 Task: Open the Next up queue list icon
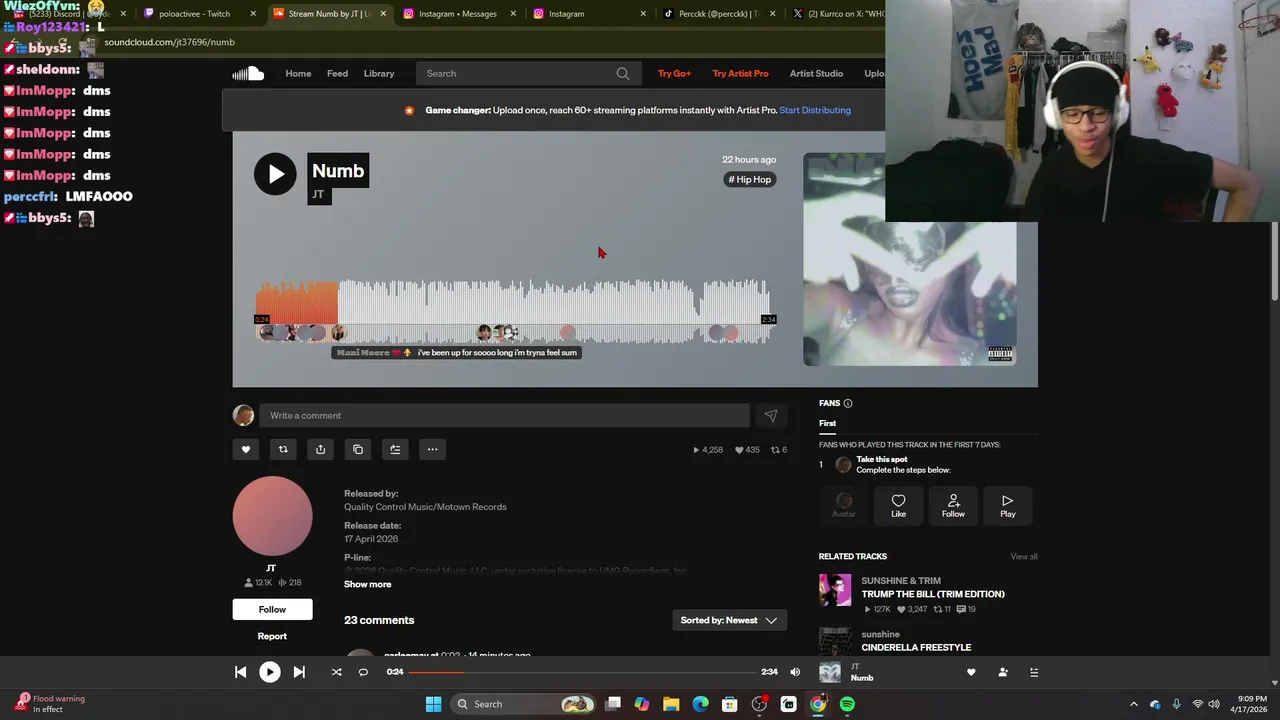tap(1034, 672)
